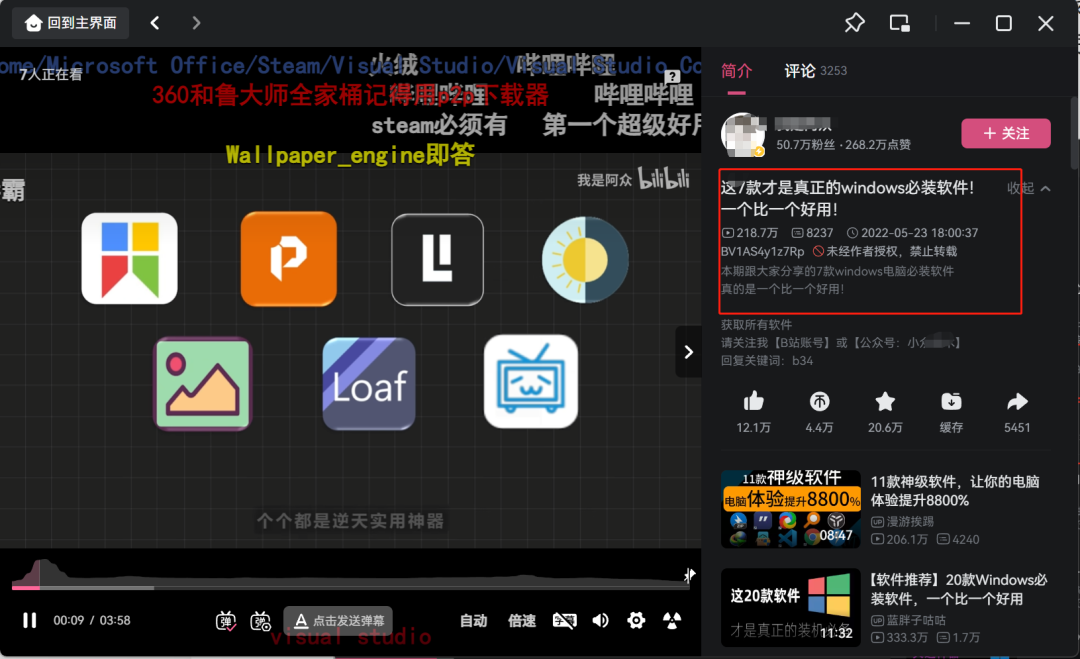Image resolution: width=1080 pixels, height=659 pixels.
Task: Share the video using arrow icon
Action: (1017, 401)
